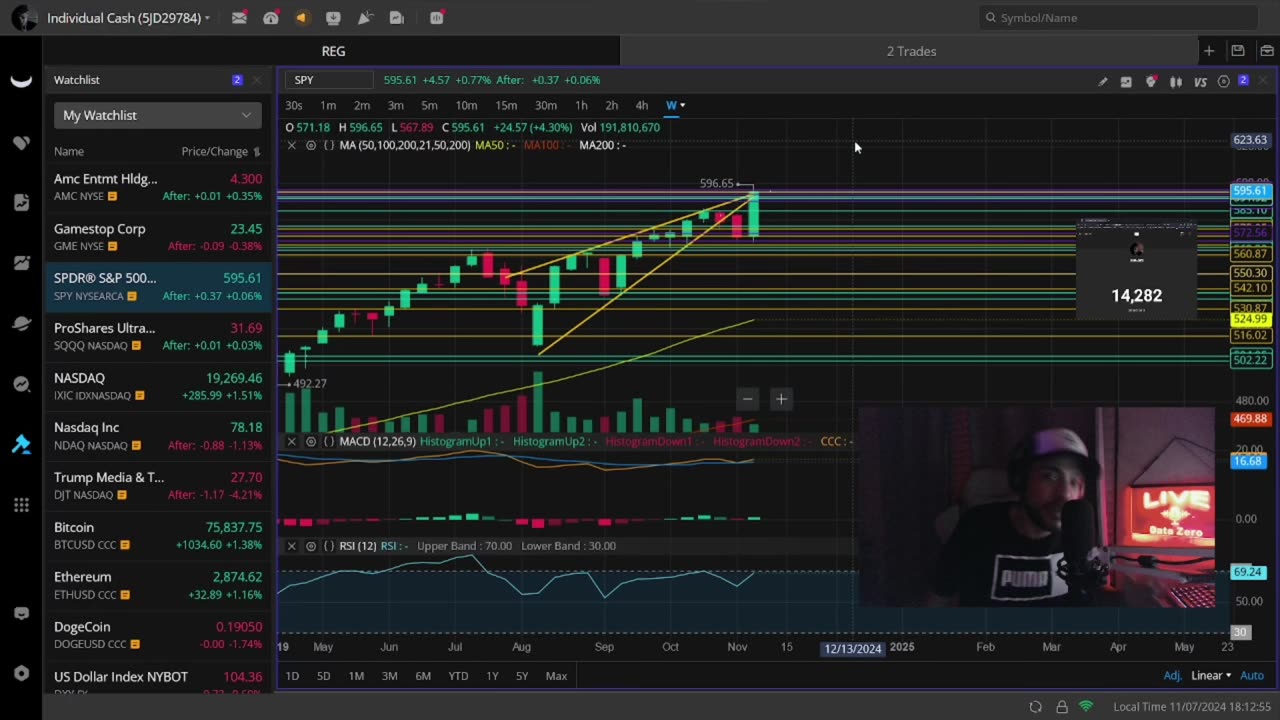The height and width of the screenshot is (720, 1280).
Task: Click the chart's purple link group 2 badge
Action: (1243, 80)
